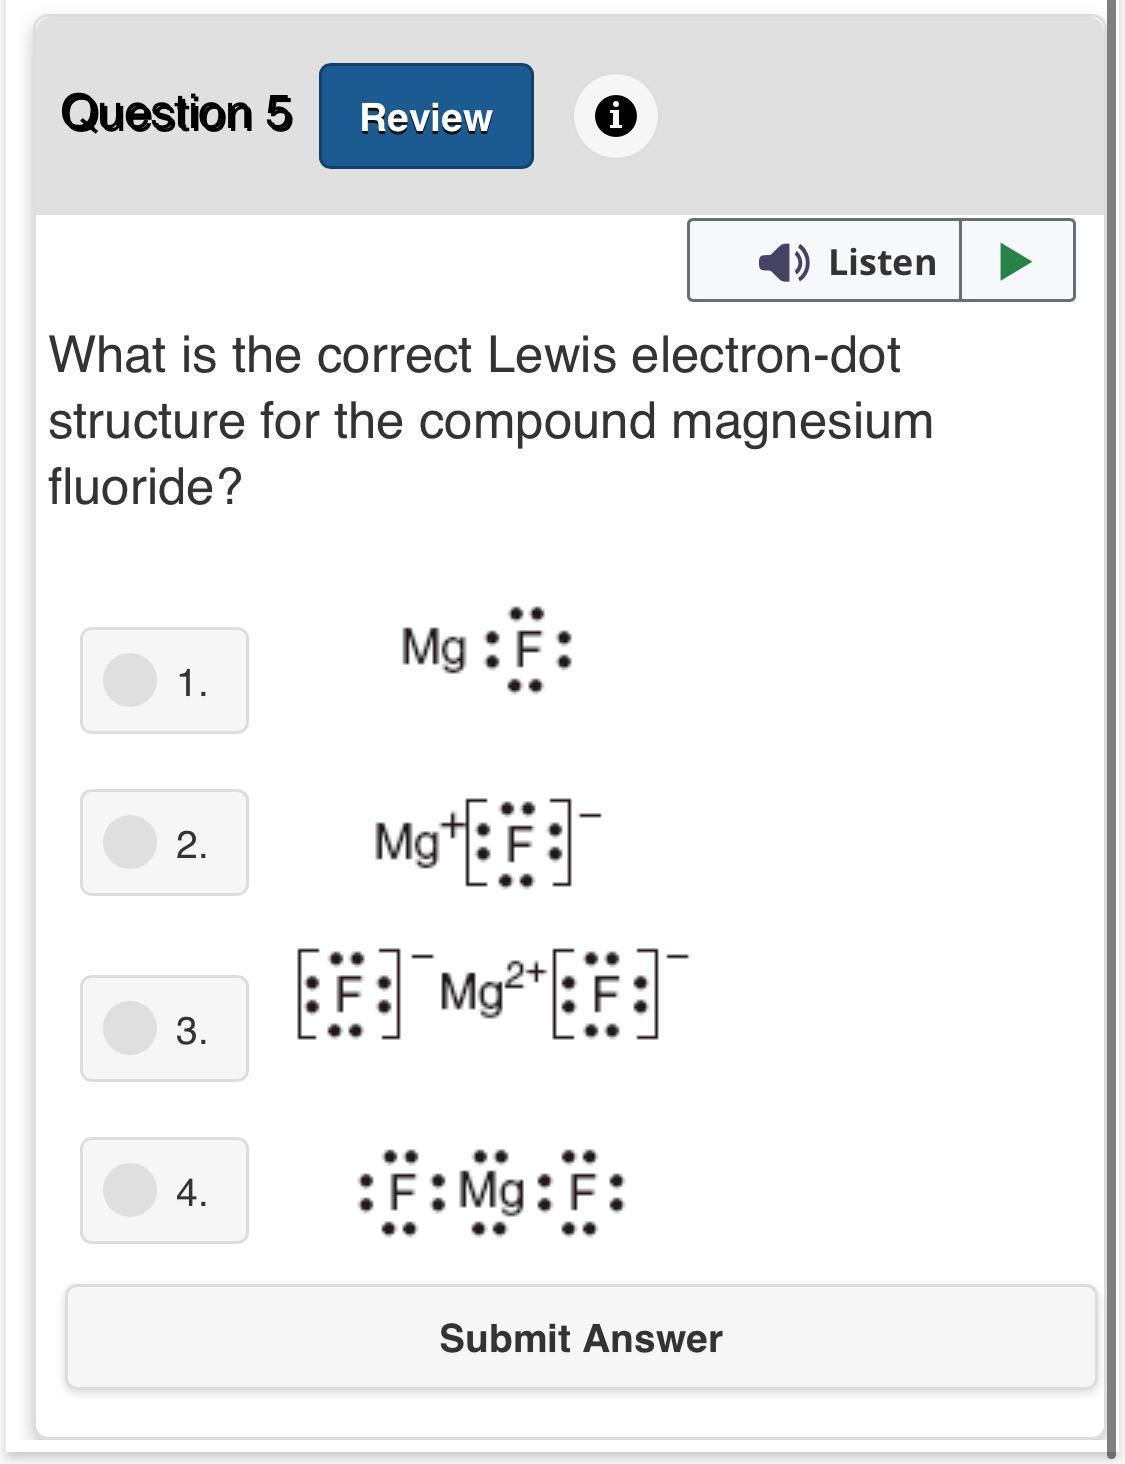Viewport: 1125px width, 1464px height.
Task: Submit the answer
Action: coord(581,1338)
